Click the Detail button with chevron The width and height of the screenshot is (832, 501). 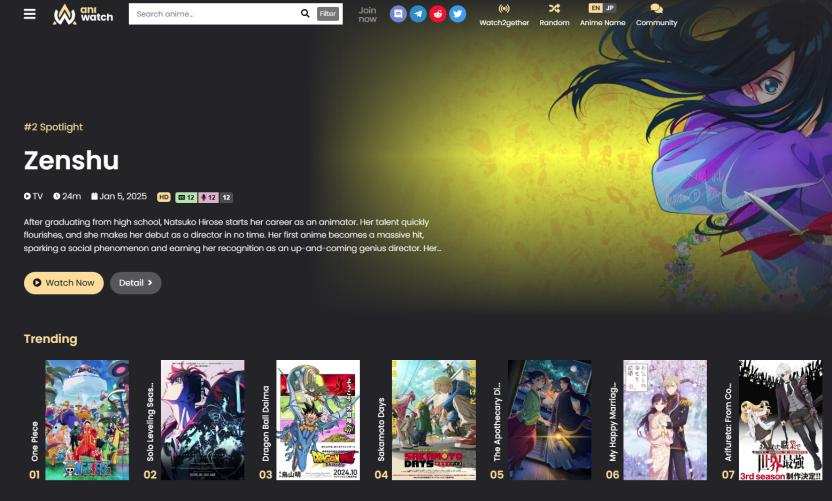(x=135, y=283)
